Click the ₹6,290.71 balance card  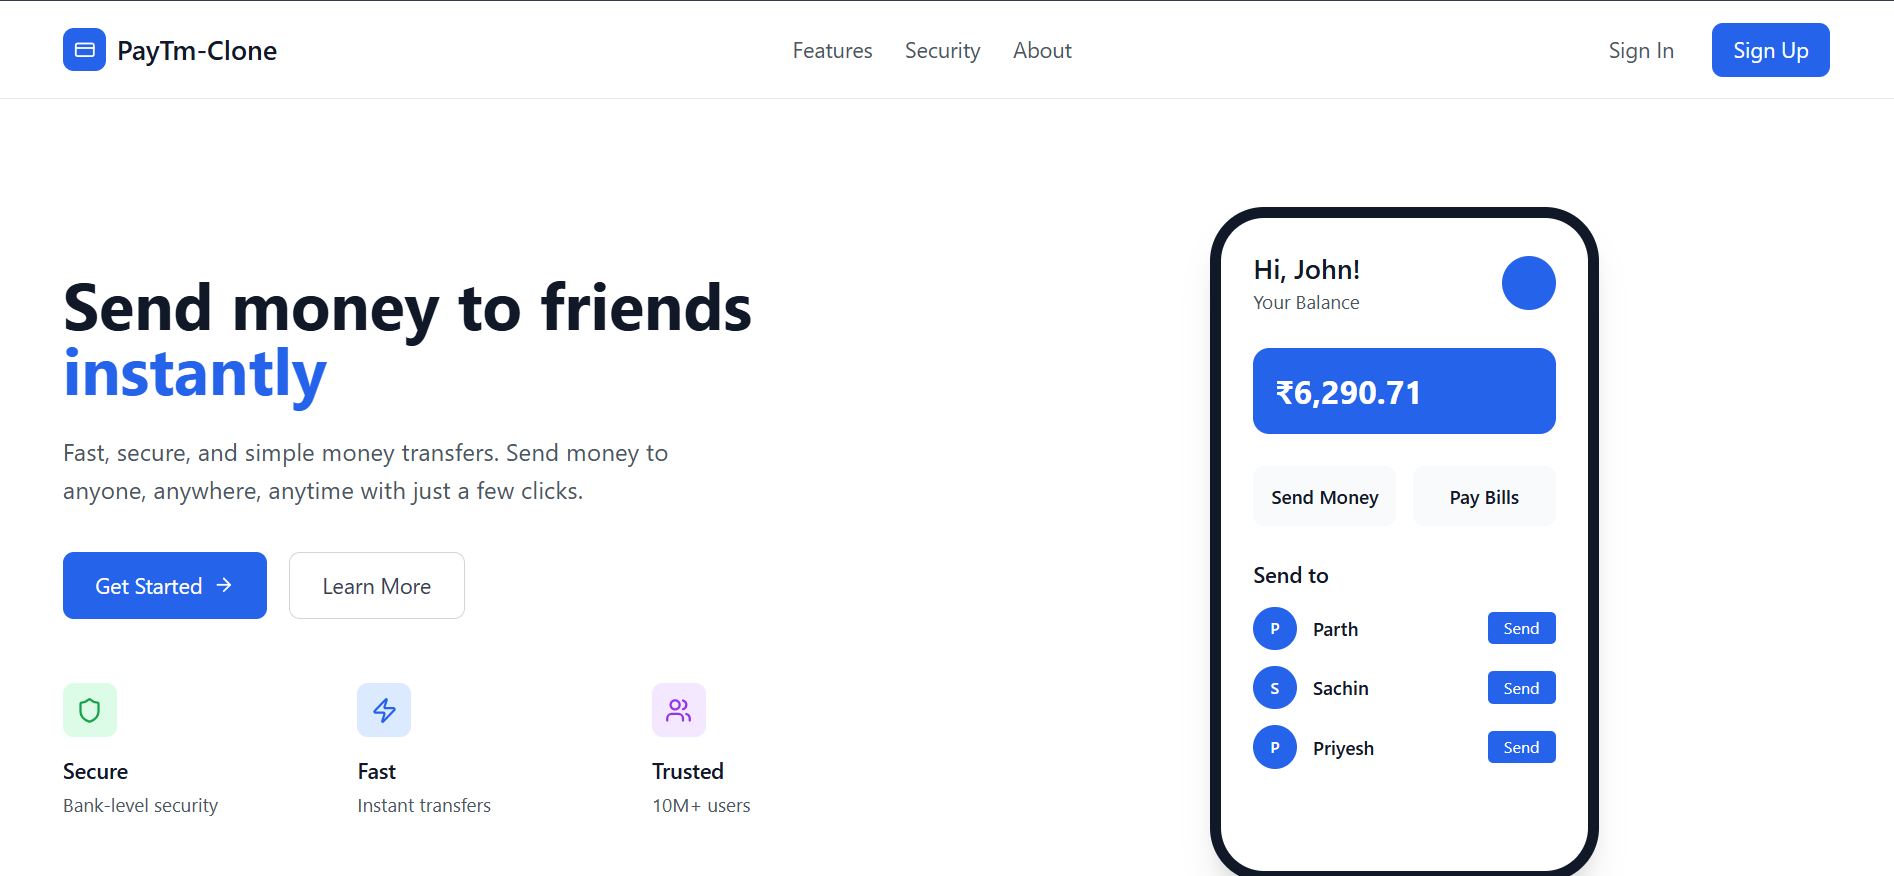pyautogui.click(x=1404, y=391)
